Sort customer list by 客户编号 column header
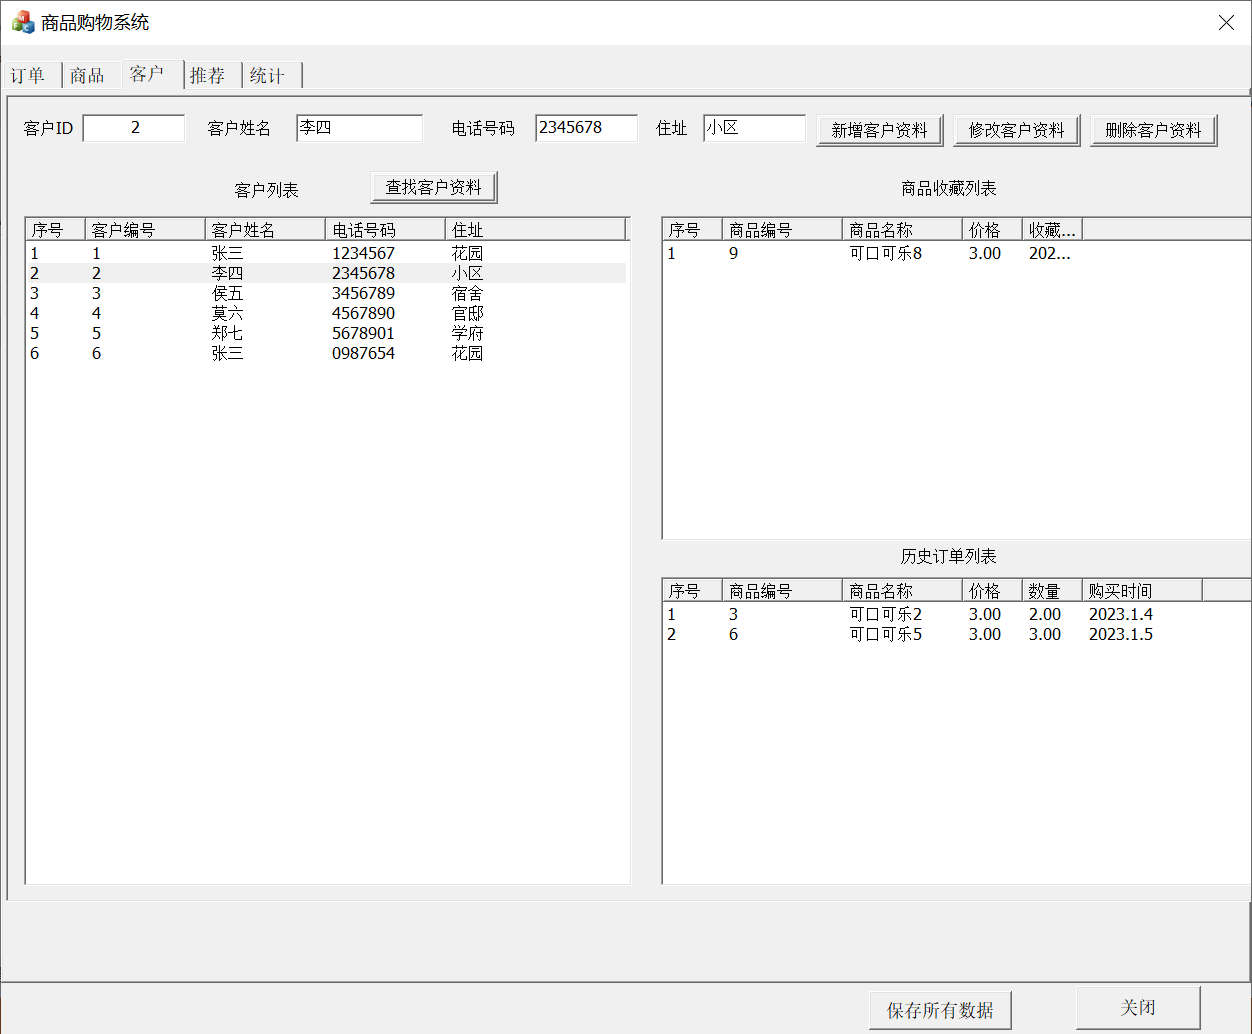1252x1034 pixels. (x=145, y=230)
